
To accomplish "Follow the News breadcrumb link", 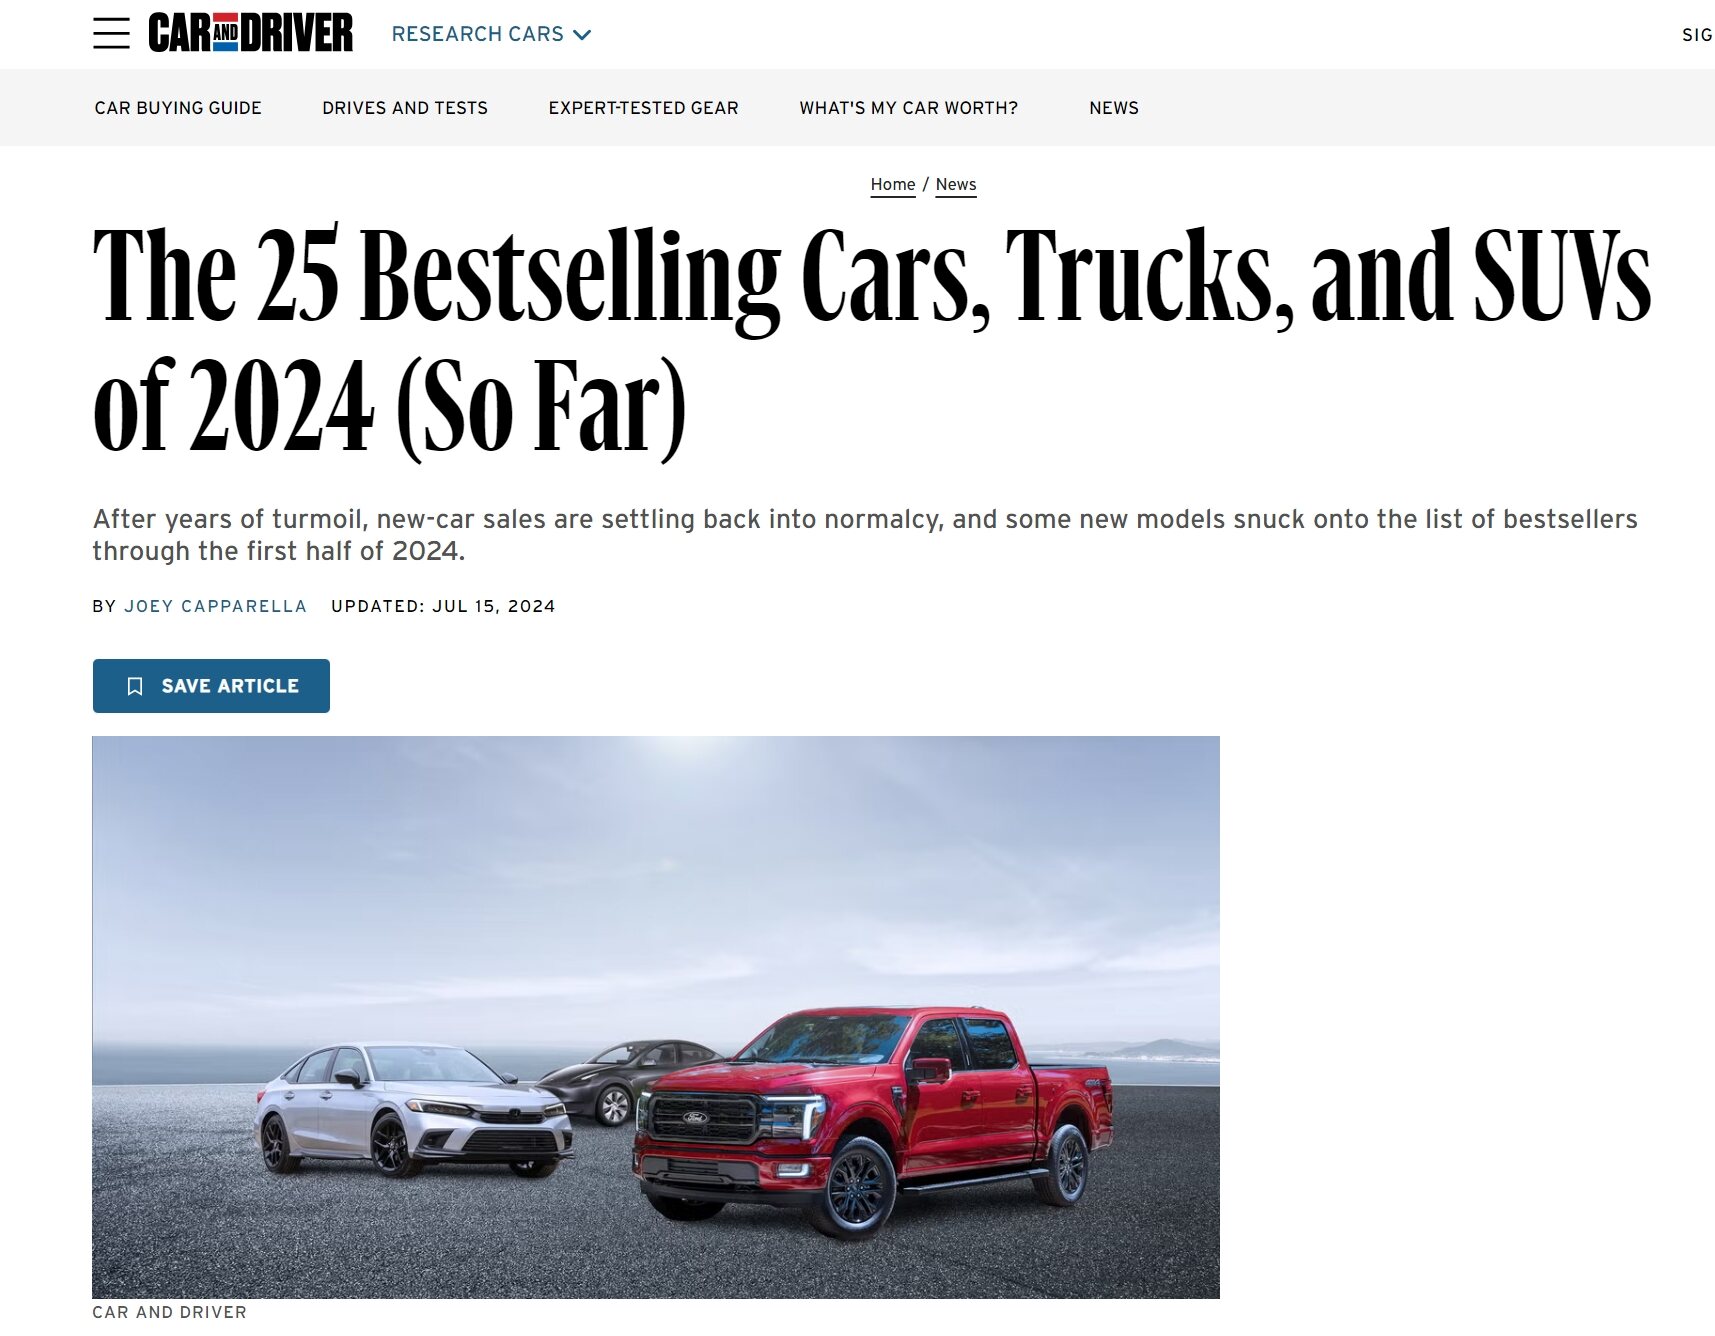I will pos(956,185).
